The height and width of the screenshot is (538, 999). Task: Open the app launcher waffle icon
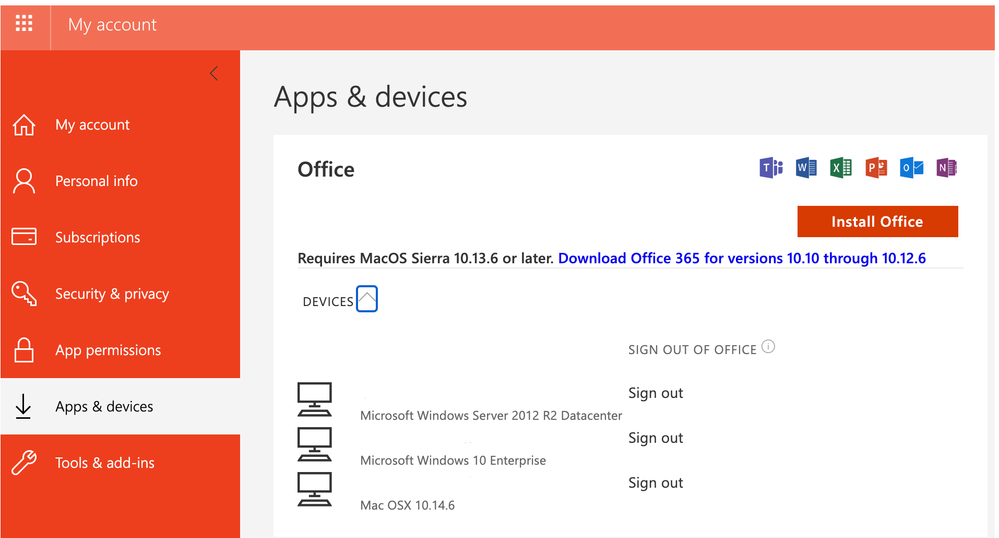[x=24, y=24]
